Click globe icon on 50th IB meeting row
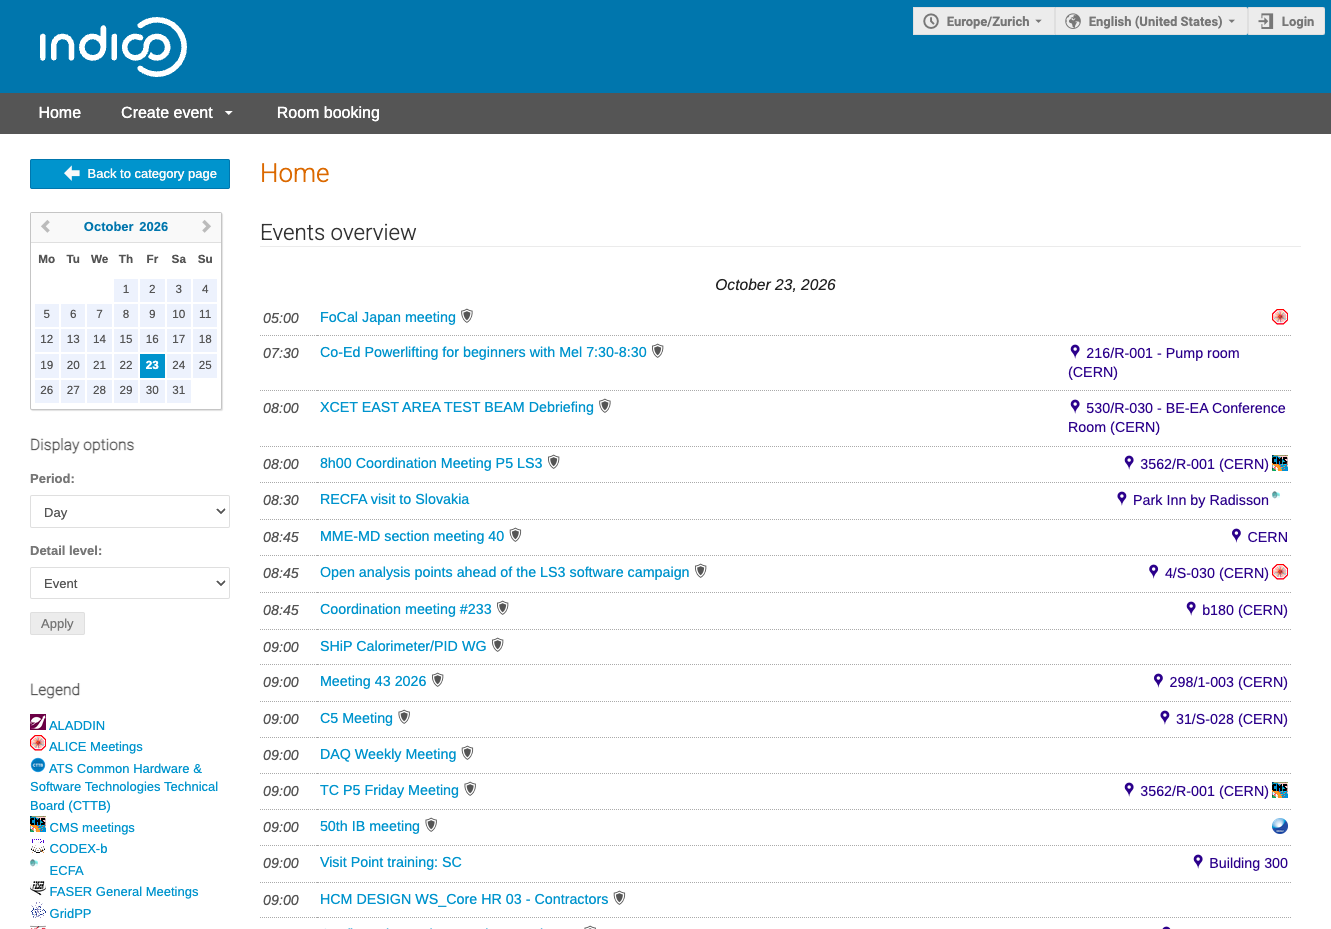This screenshot has height=929, width=1331. tap(1279, 826)
